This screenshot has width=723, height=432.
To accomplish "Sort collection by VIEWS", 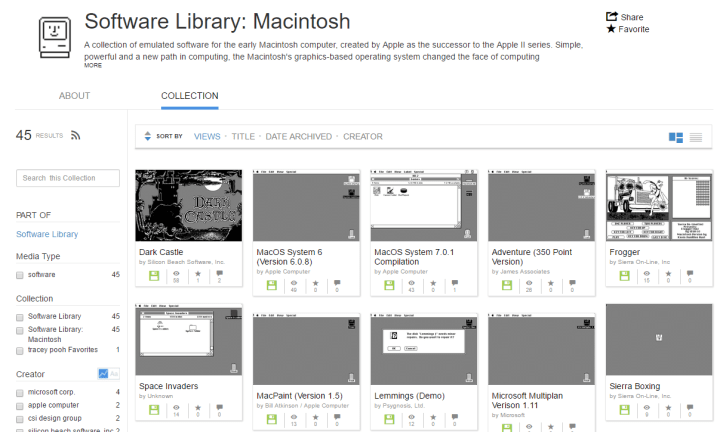I will 207,136.
